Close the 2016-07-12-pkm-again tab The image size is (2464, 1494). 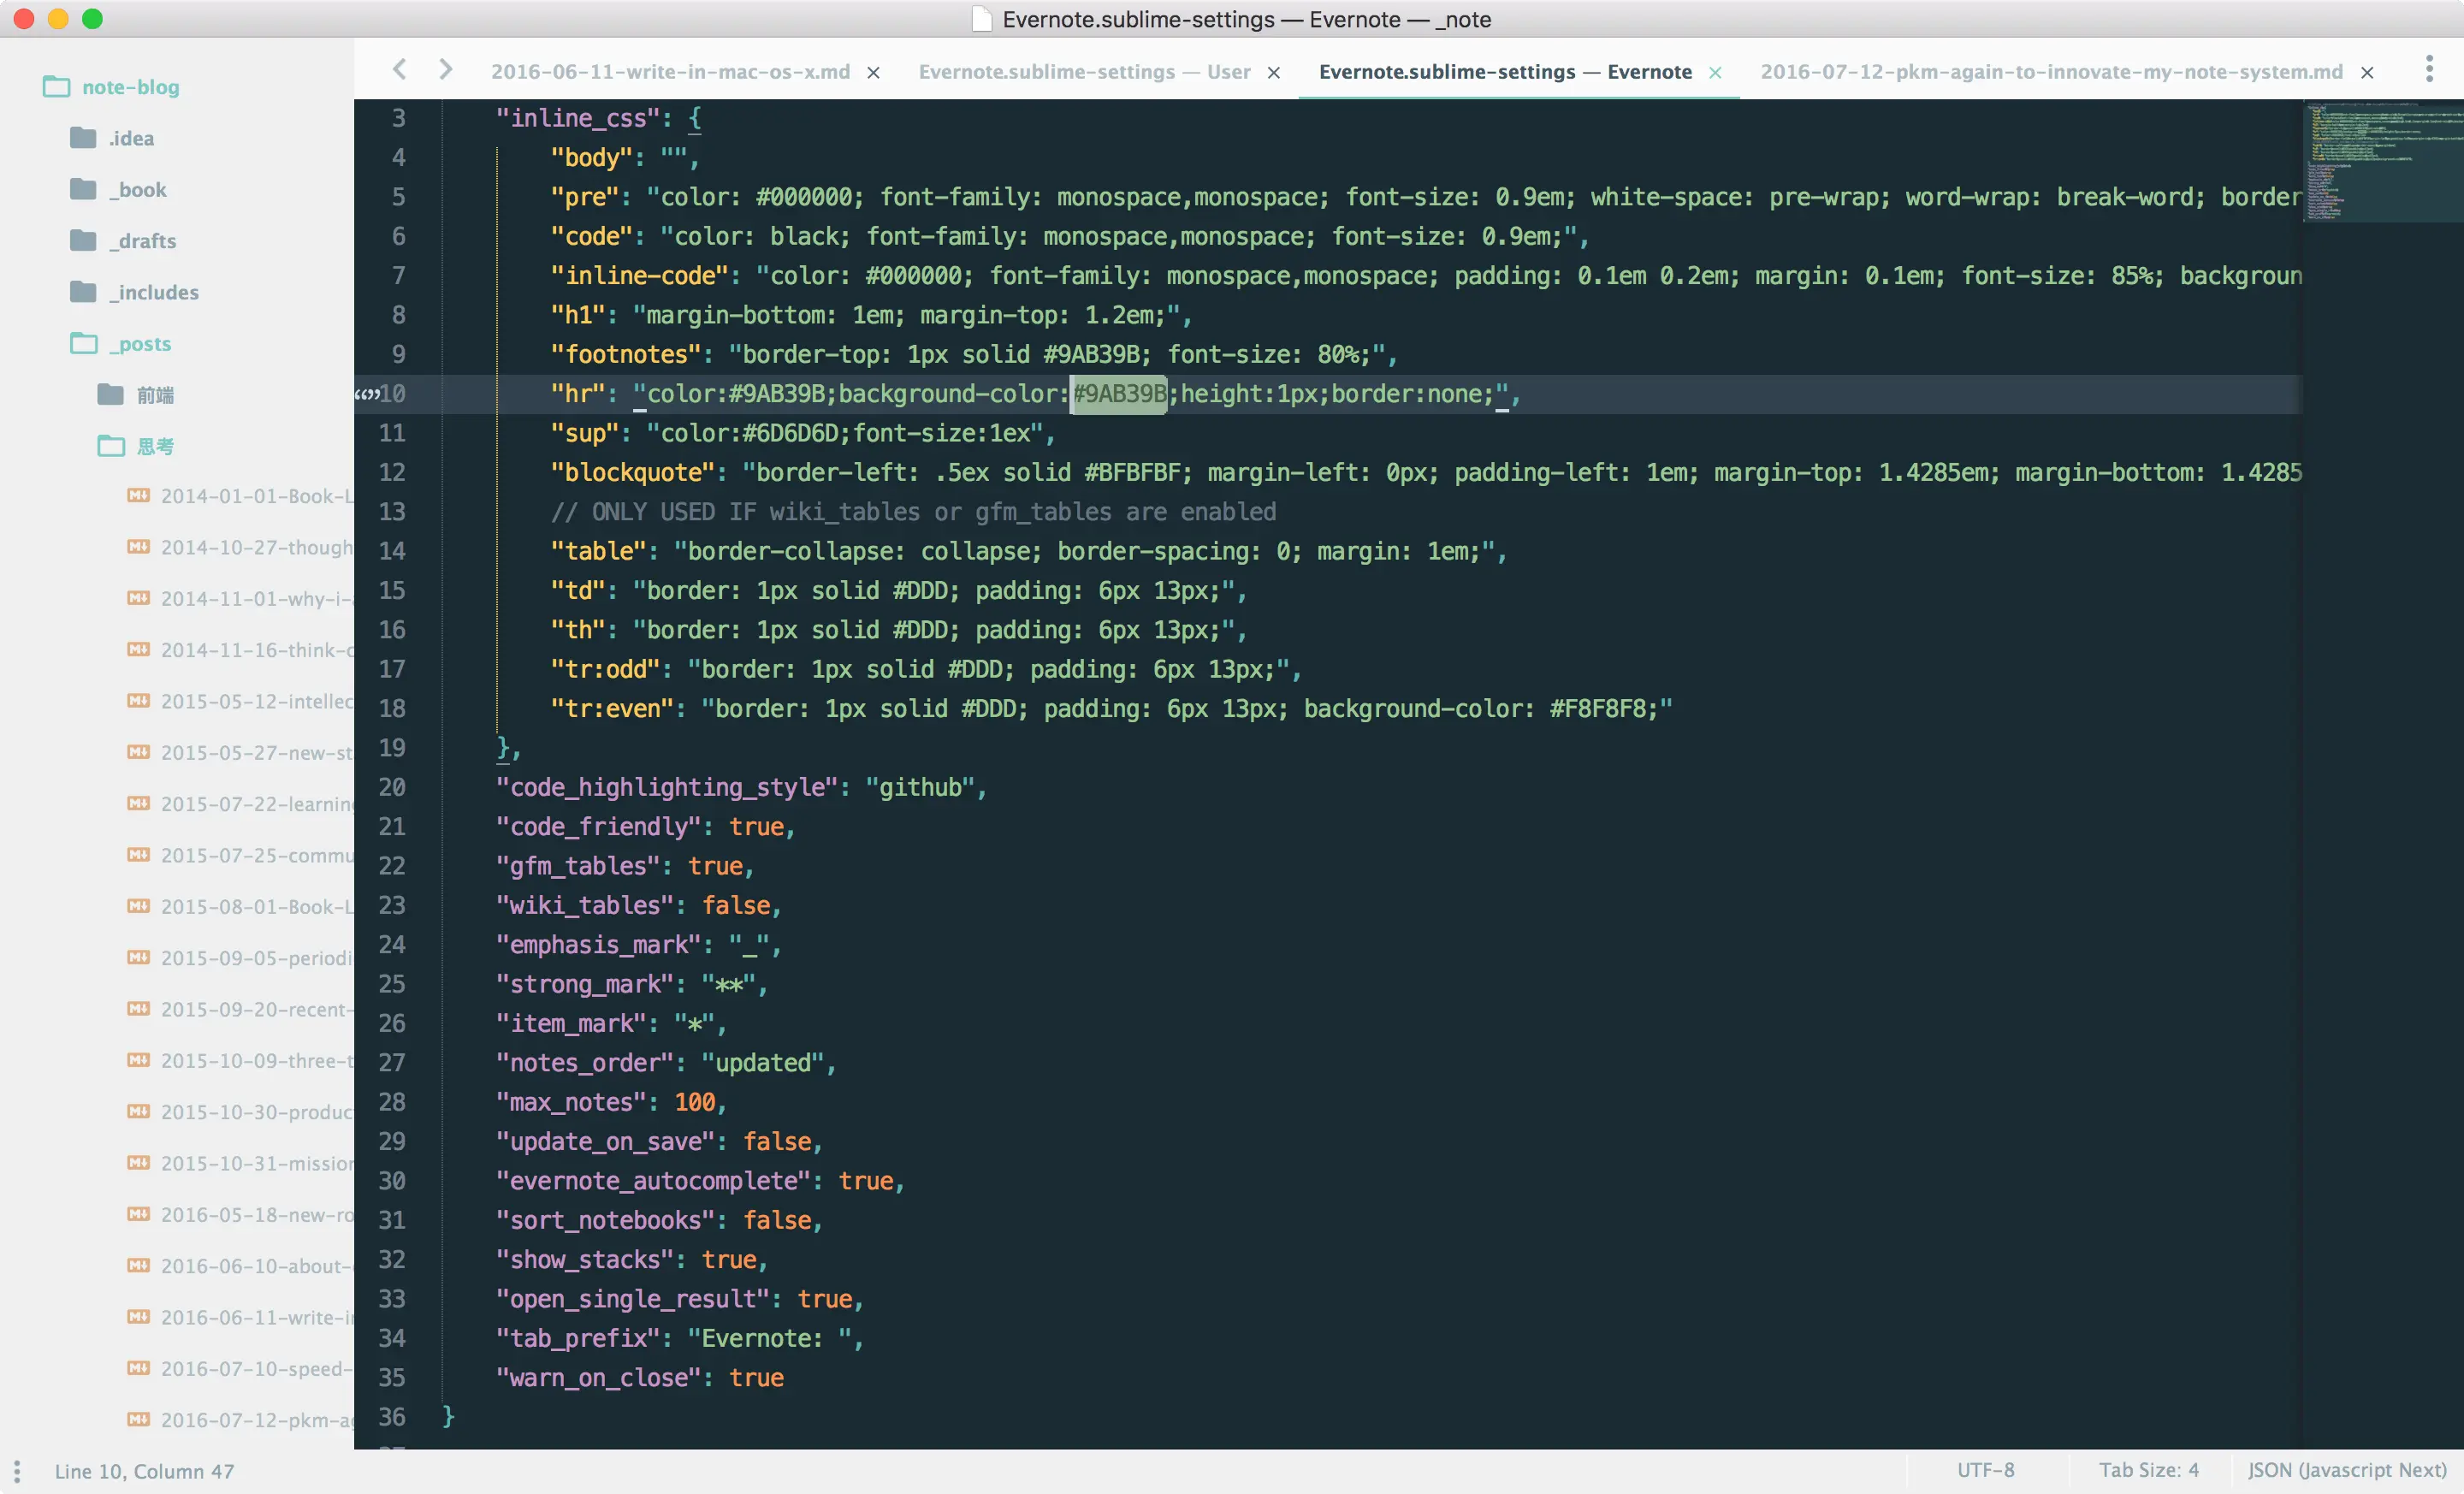[x=2367, y=72]
